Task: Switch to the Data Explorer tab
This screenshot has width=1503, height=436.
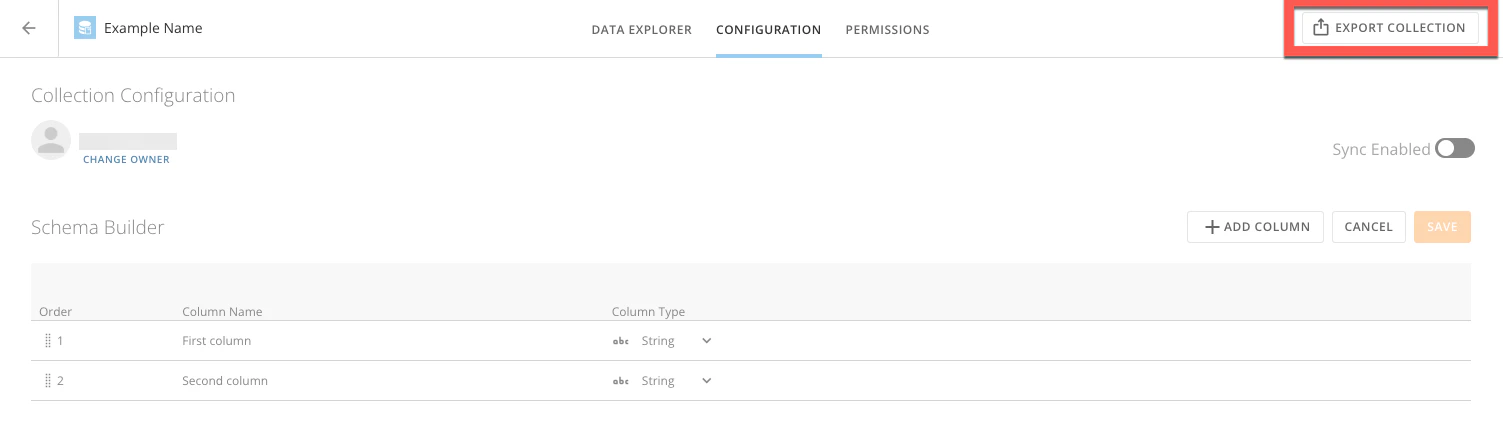Action: coord(641,30)
